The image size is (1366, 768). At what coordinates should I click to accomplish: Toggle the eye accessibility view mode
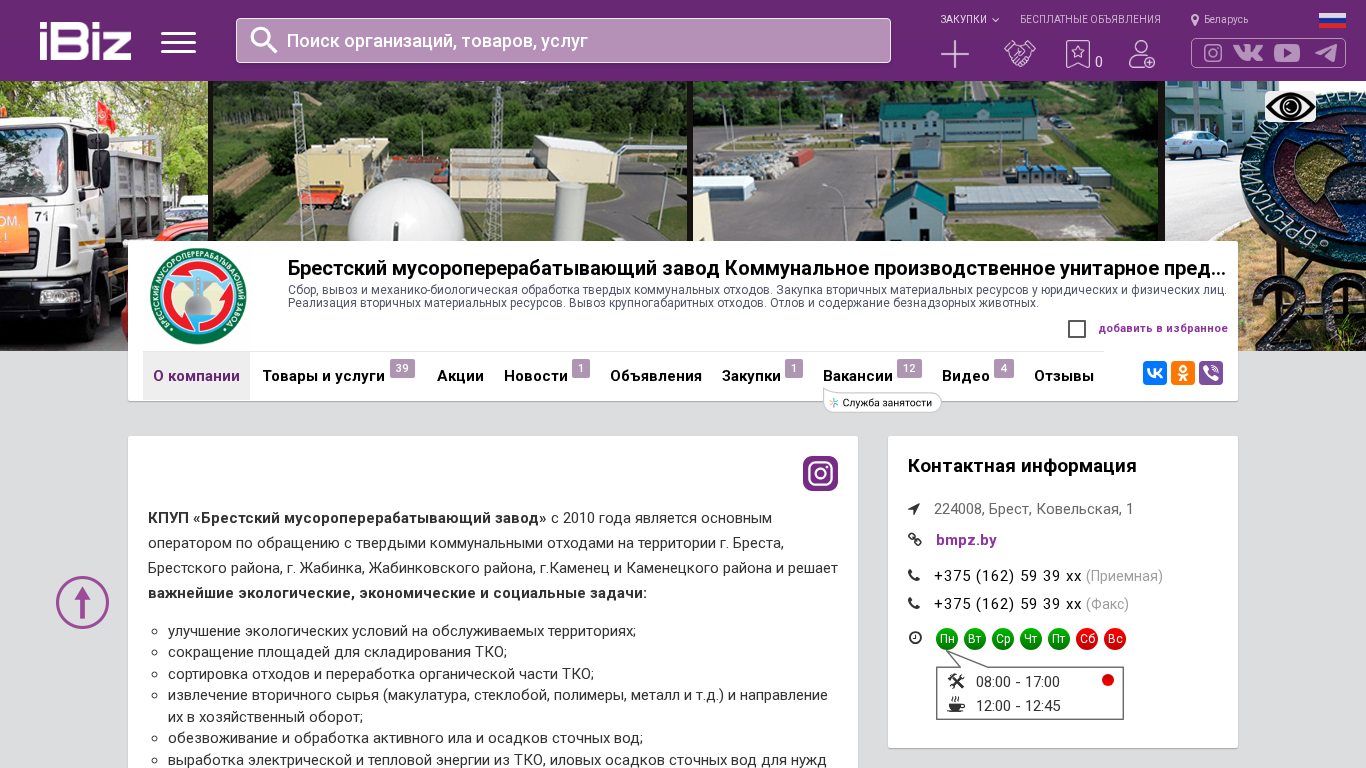(1290, 107)
